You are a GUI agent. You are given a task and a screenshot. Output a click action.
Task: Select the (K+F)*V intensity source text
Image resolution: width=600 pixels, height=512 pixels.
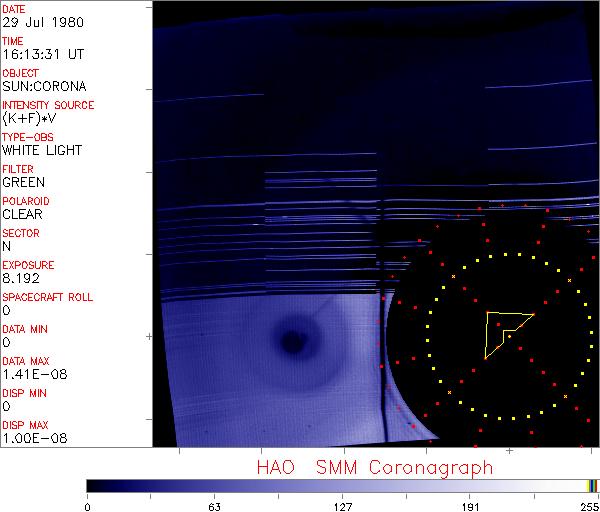[x=31, y=118]
